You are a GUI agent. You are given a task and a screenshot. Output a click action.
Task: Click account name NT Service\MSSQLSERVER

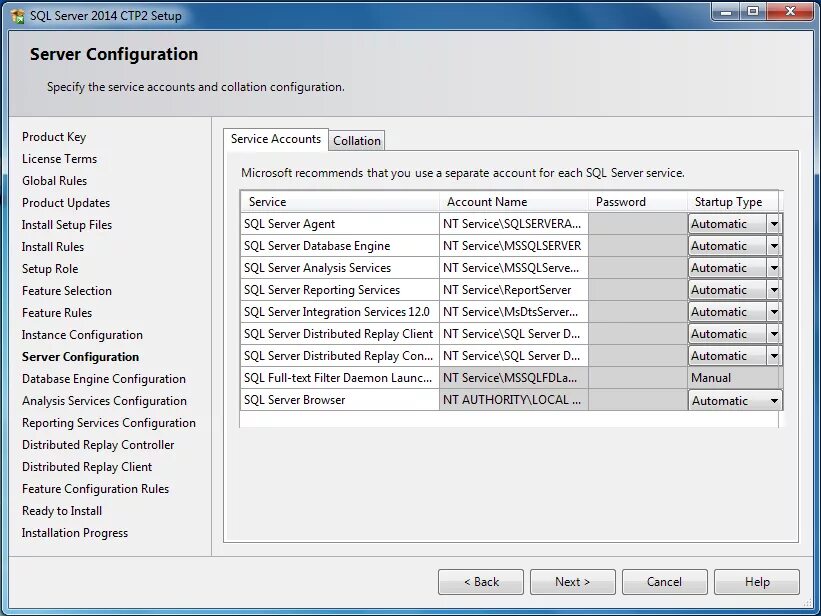[514, 246]
